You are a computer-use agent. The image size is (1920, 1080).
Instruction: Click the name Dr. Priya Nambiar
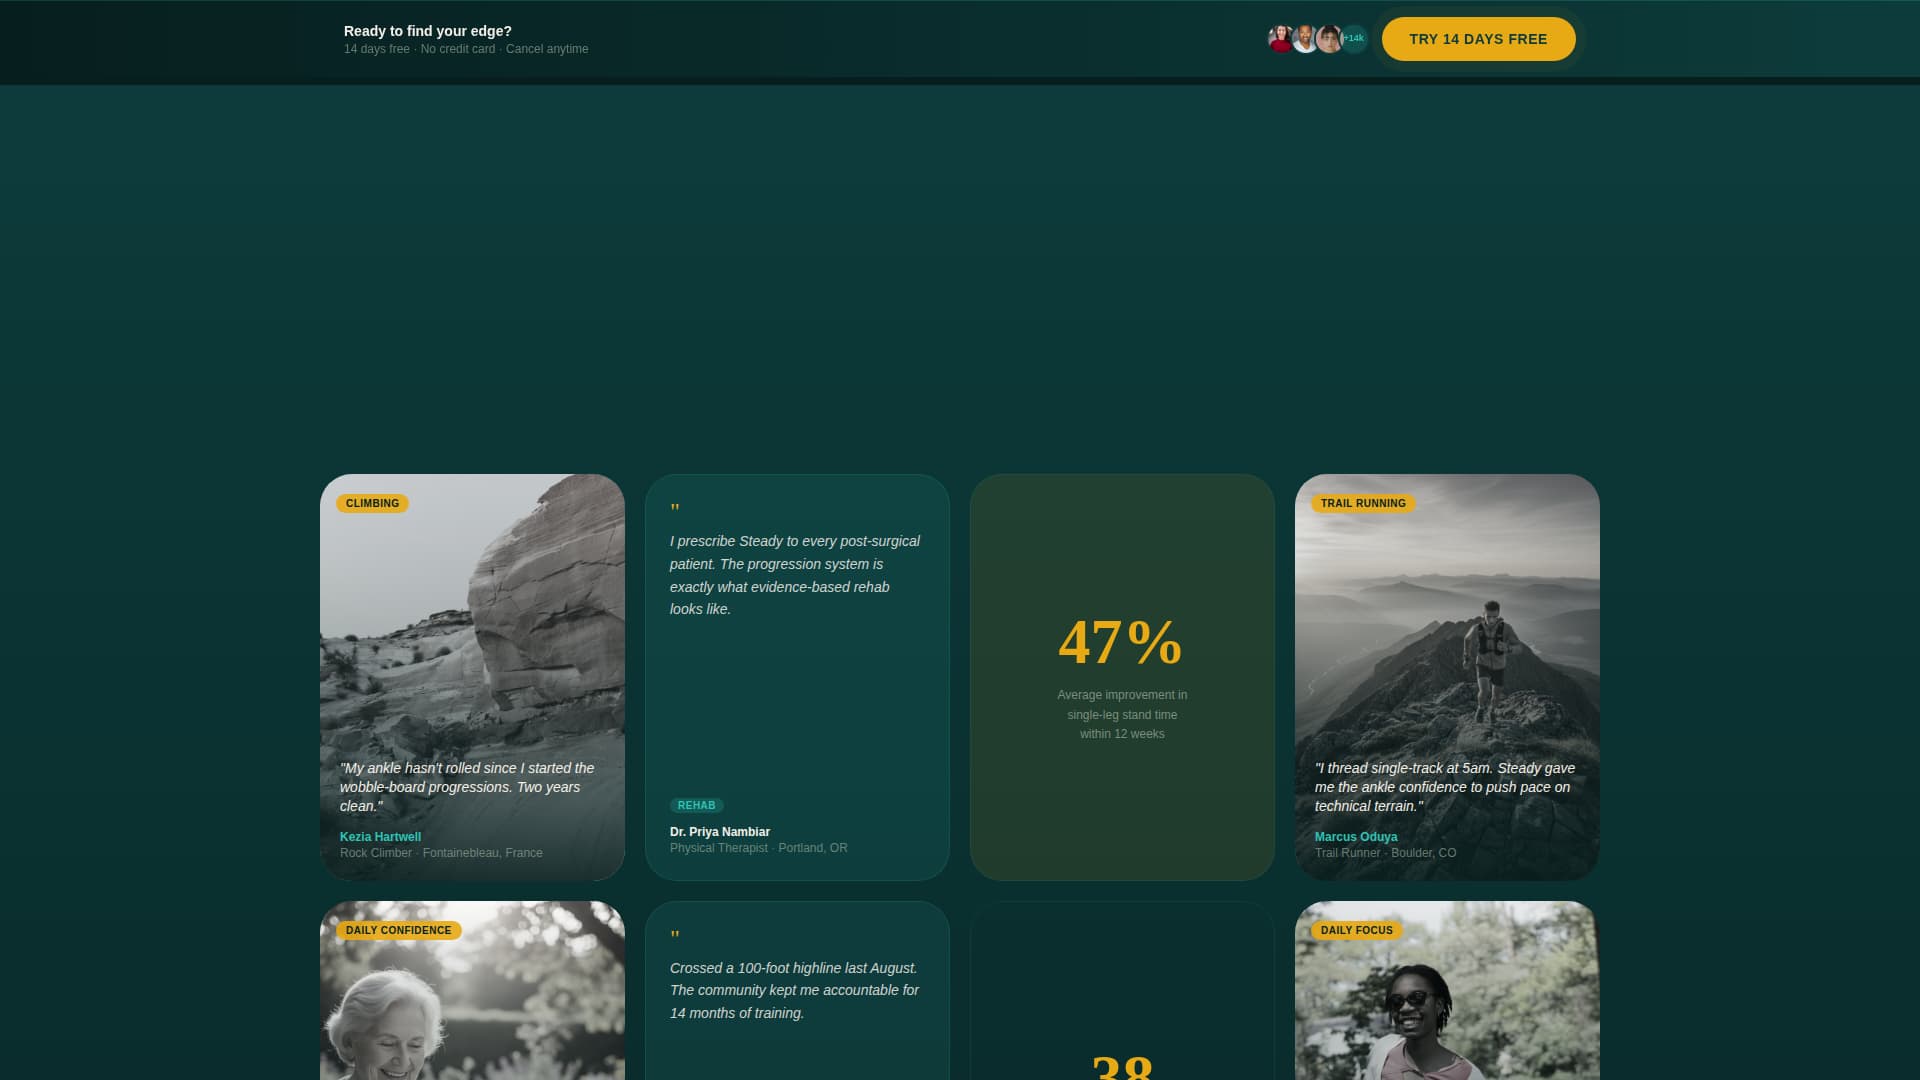click(720, 832)
